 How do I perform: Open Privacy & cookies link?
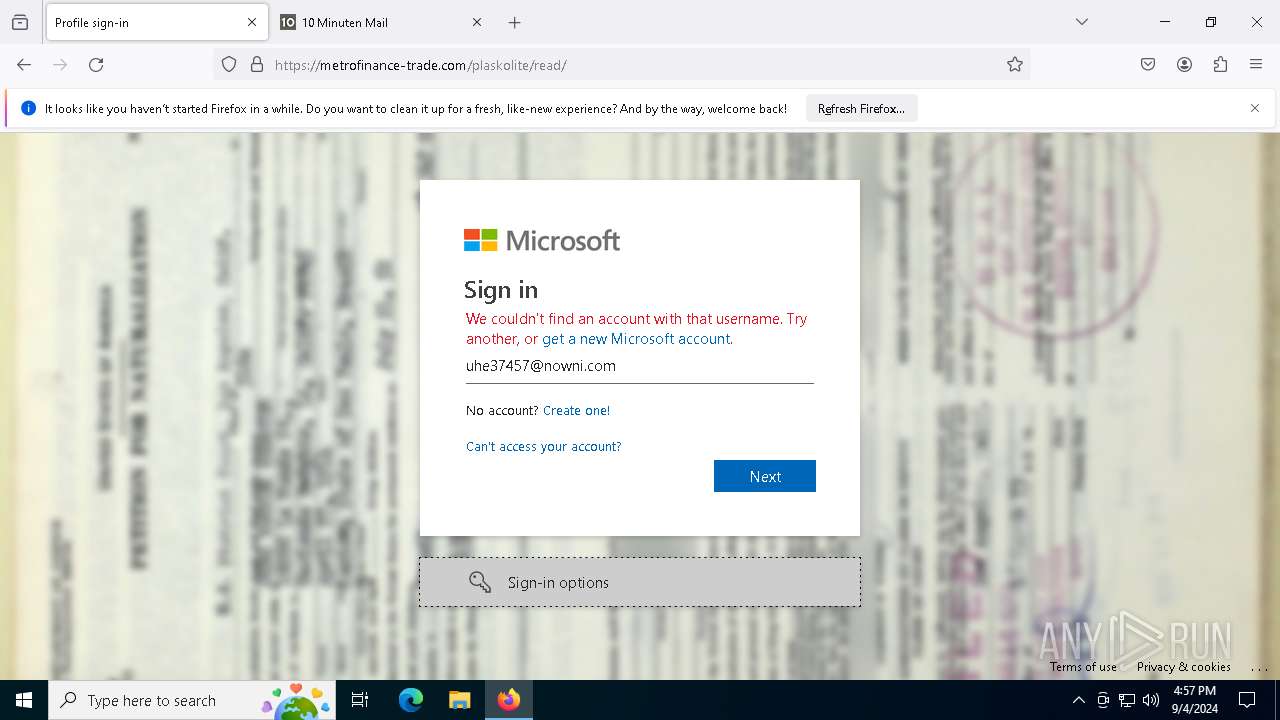[x=1184, y=667]
